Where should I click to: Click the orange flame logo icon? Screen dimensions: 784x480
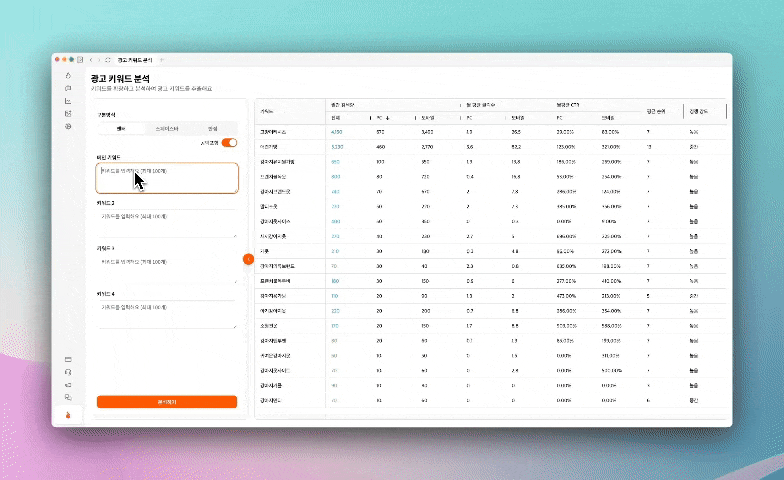coord(68,415)
